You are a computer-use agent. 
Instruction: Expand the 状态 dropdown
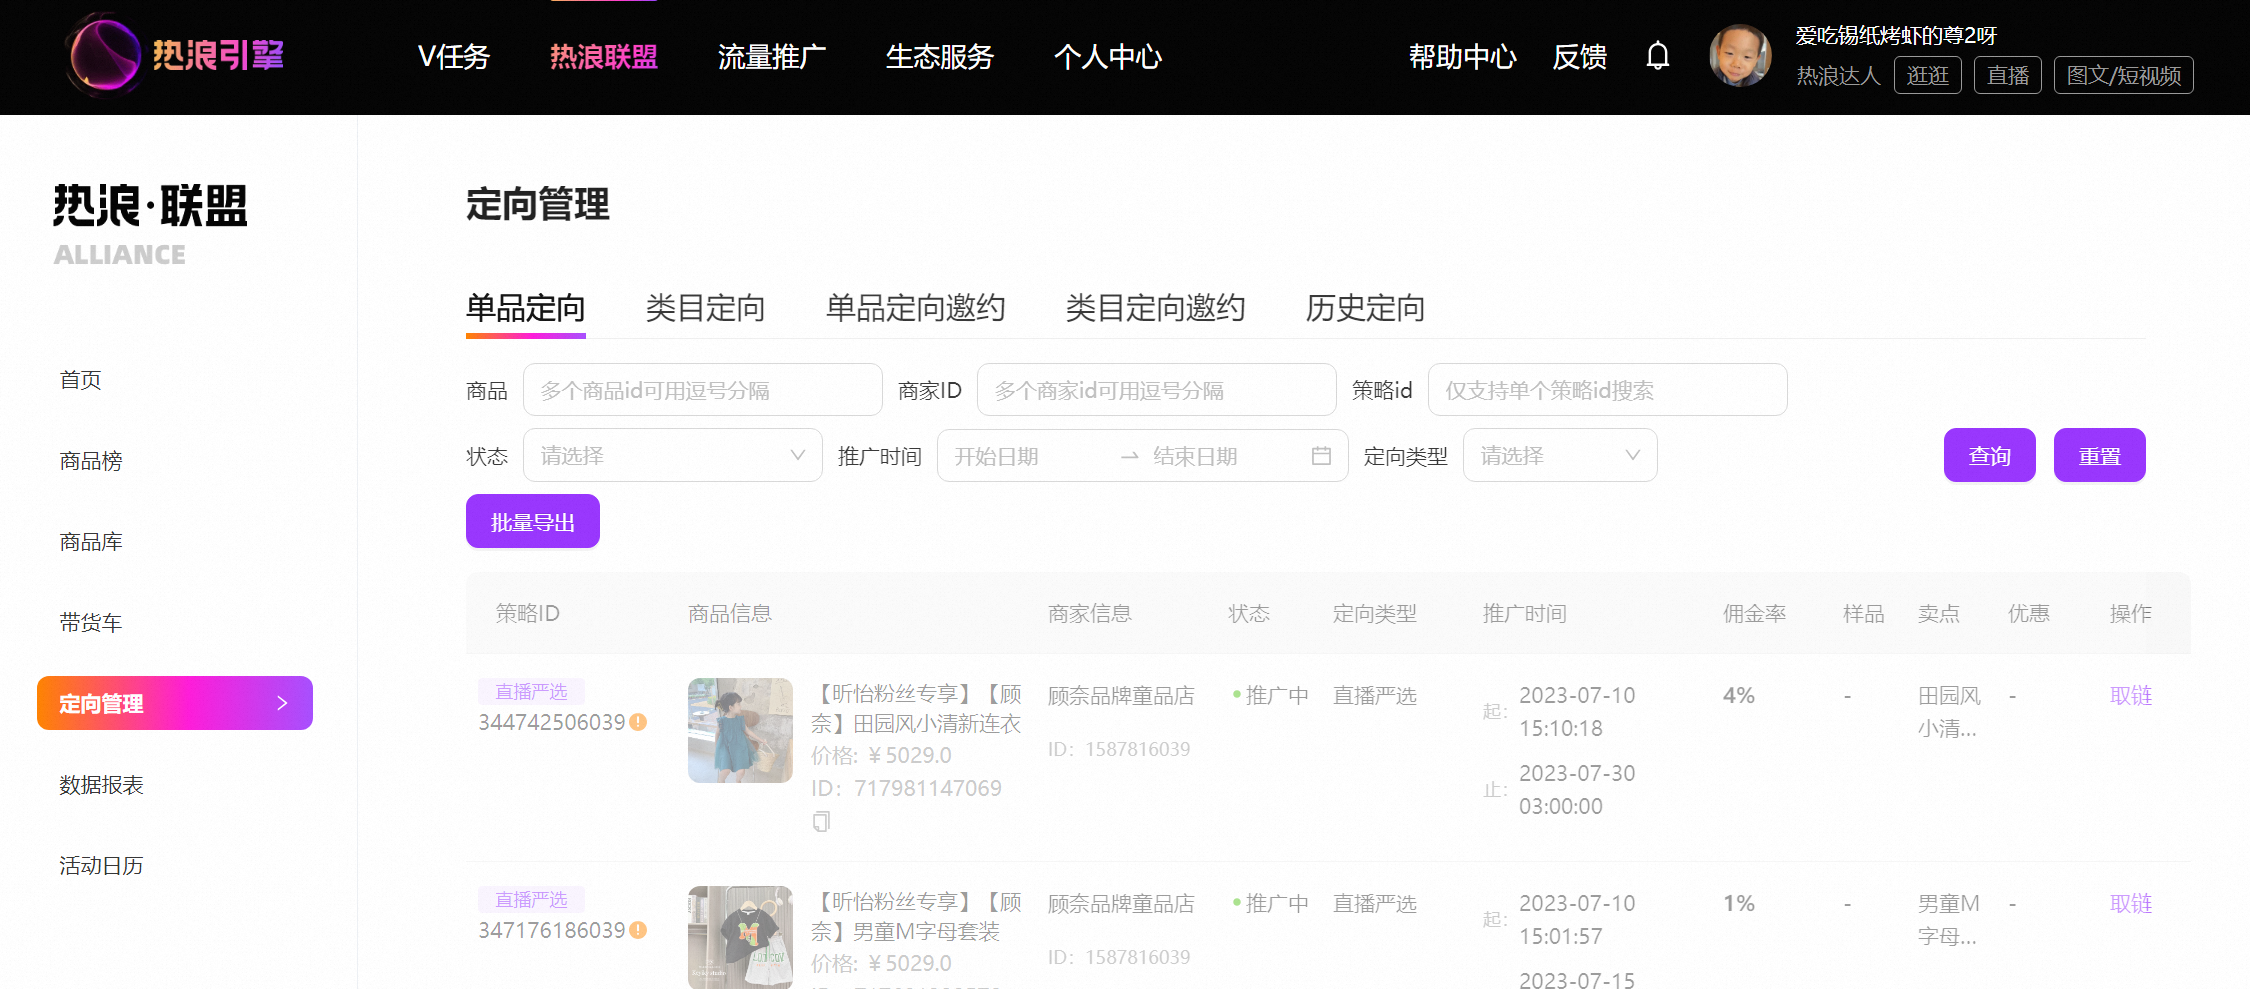[x=673, y=456]
